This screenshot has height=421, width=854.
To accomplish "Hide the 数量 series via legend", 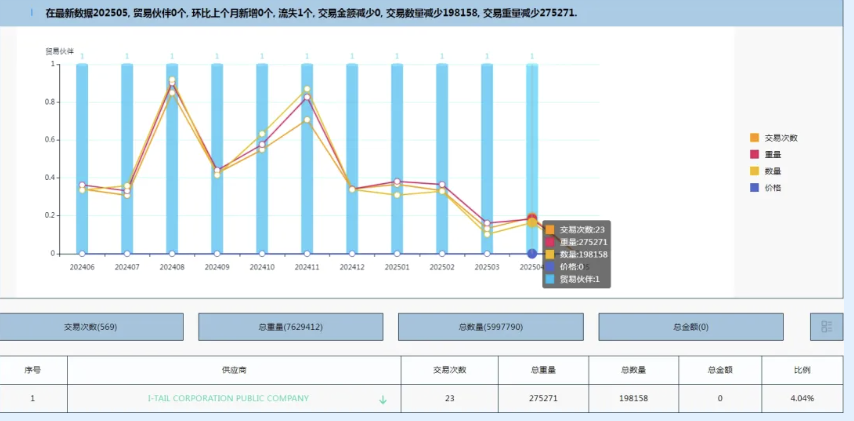I will coord(772,171).
